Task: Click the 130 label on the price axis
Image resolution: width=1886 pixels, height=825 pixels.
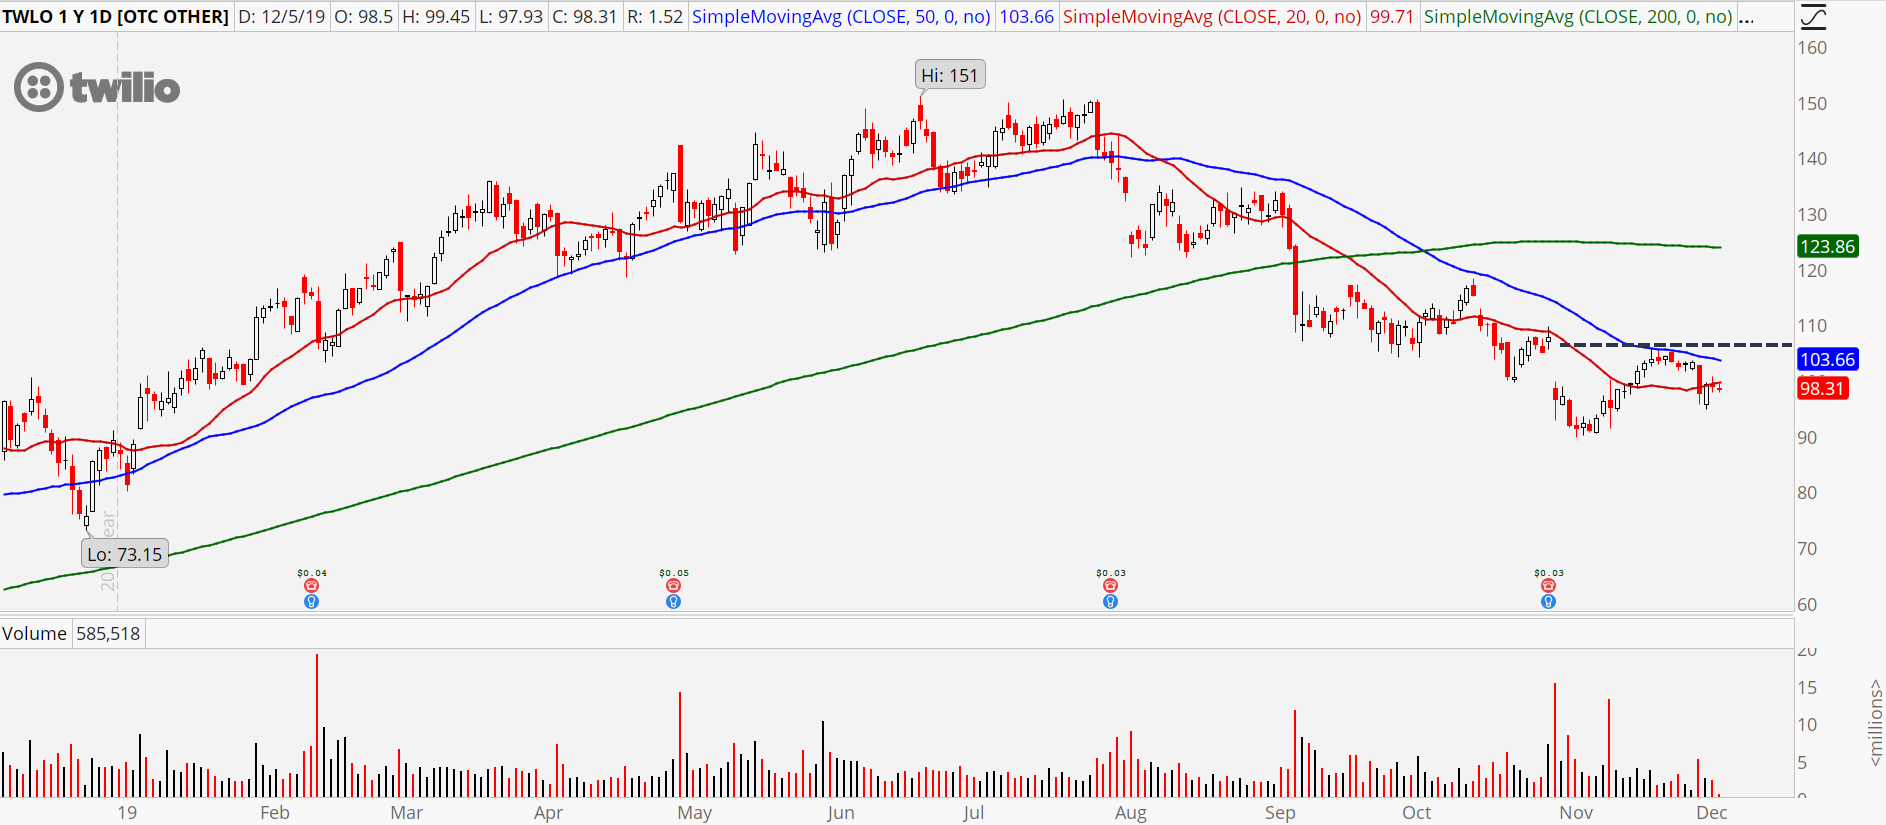Action: click(x=1811, y=214)
